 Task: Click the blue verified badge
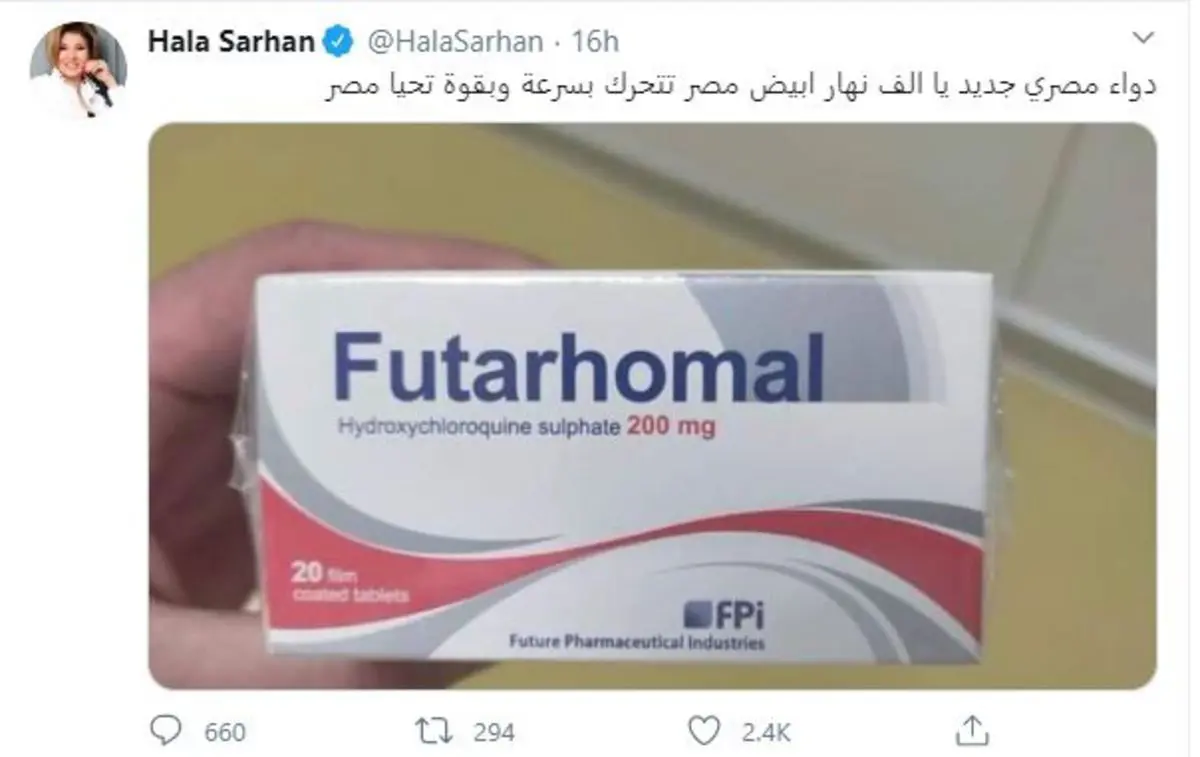tap(339, 41)
